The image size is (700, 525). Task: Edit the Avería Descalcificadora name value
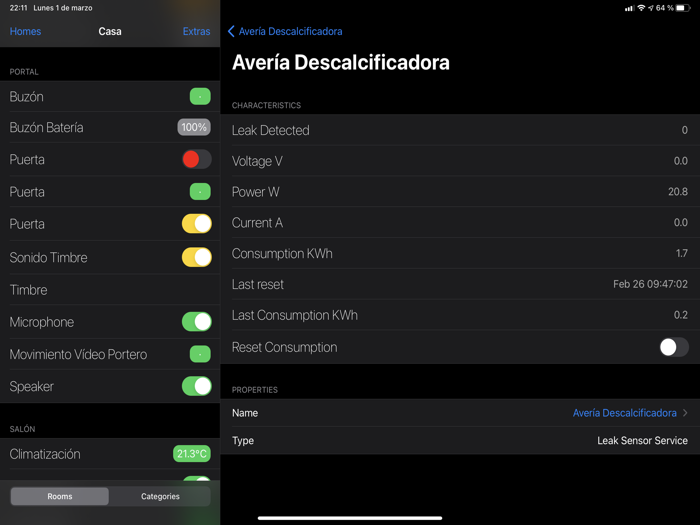[625, 413]
